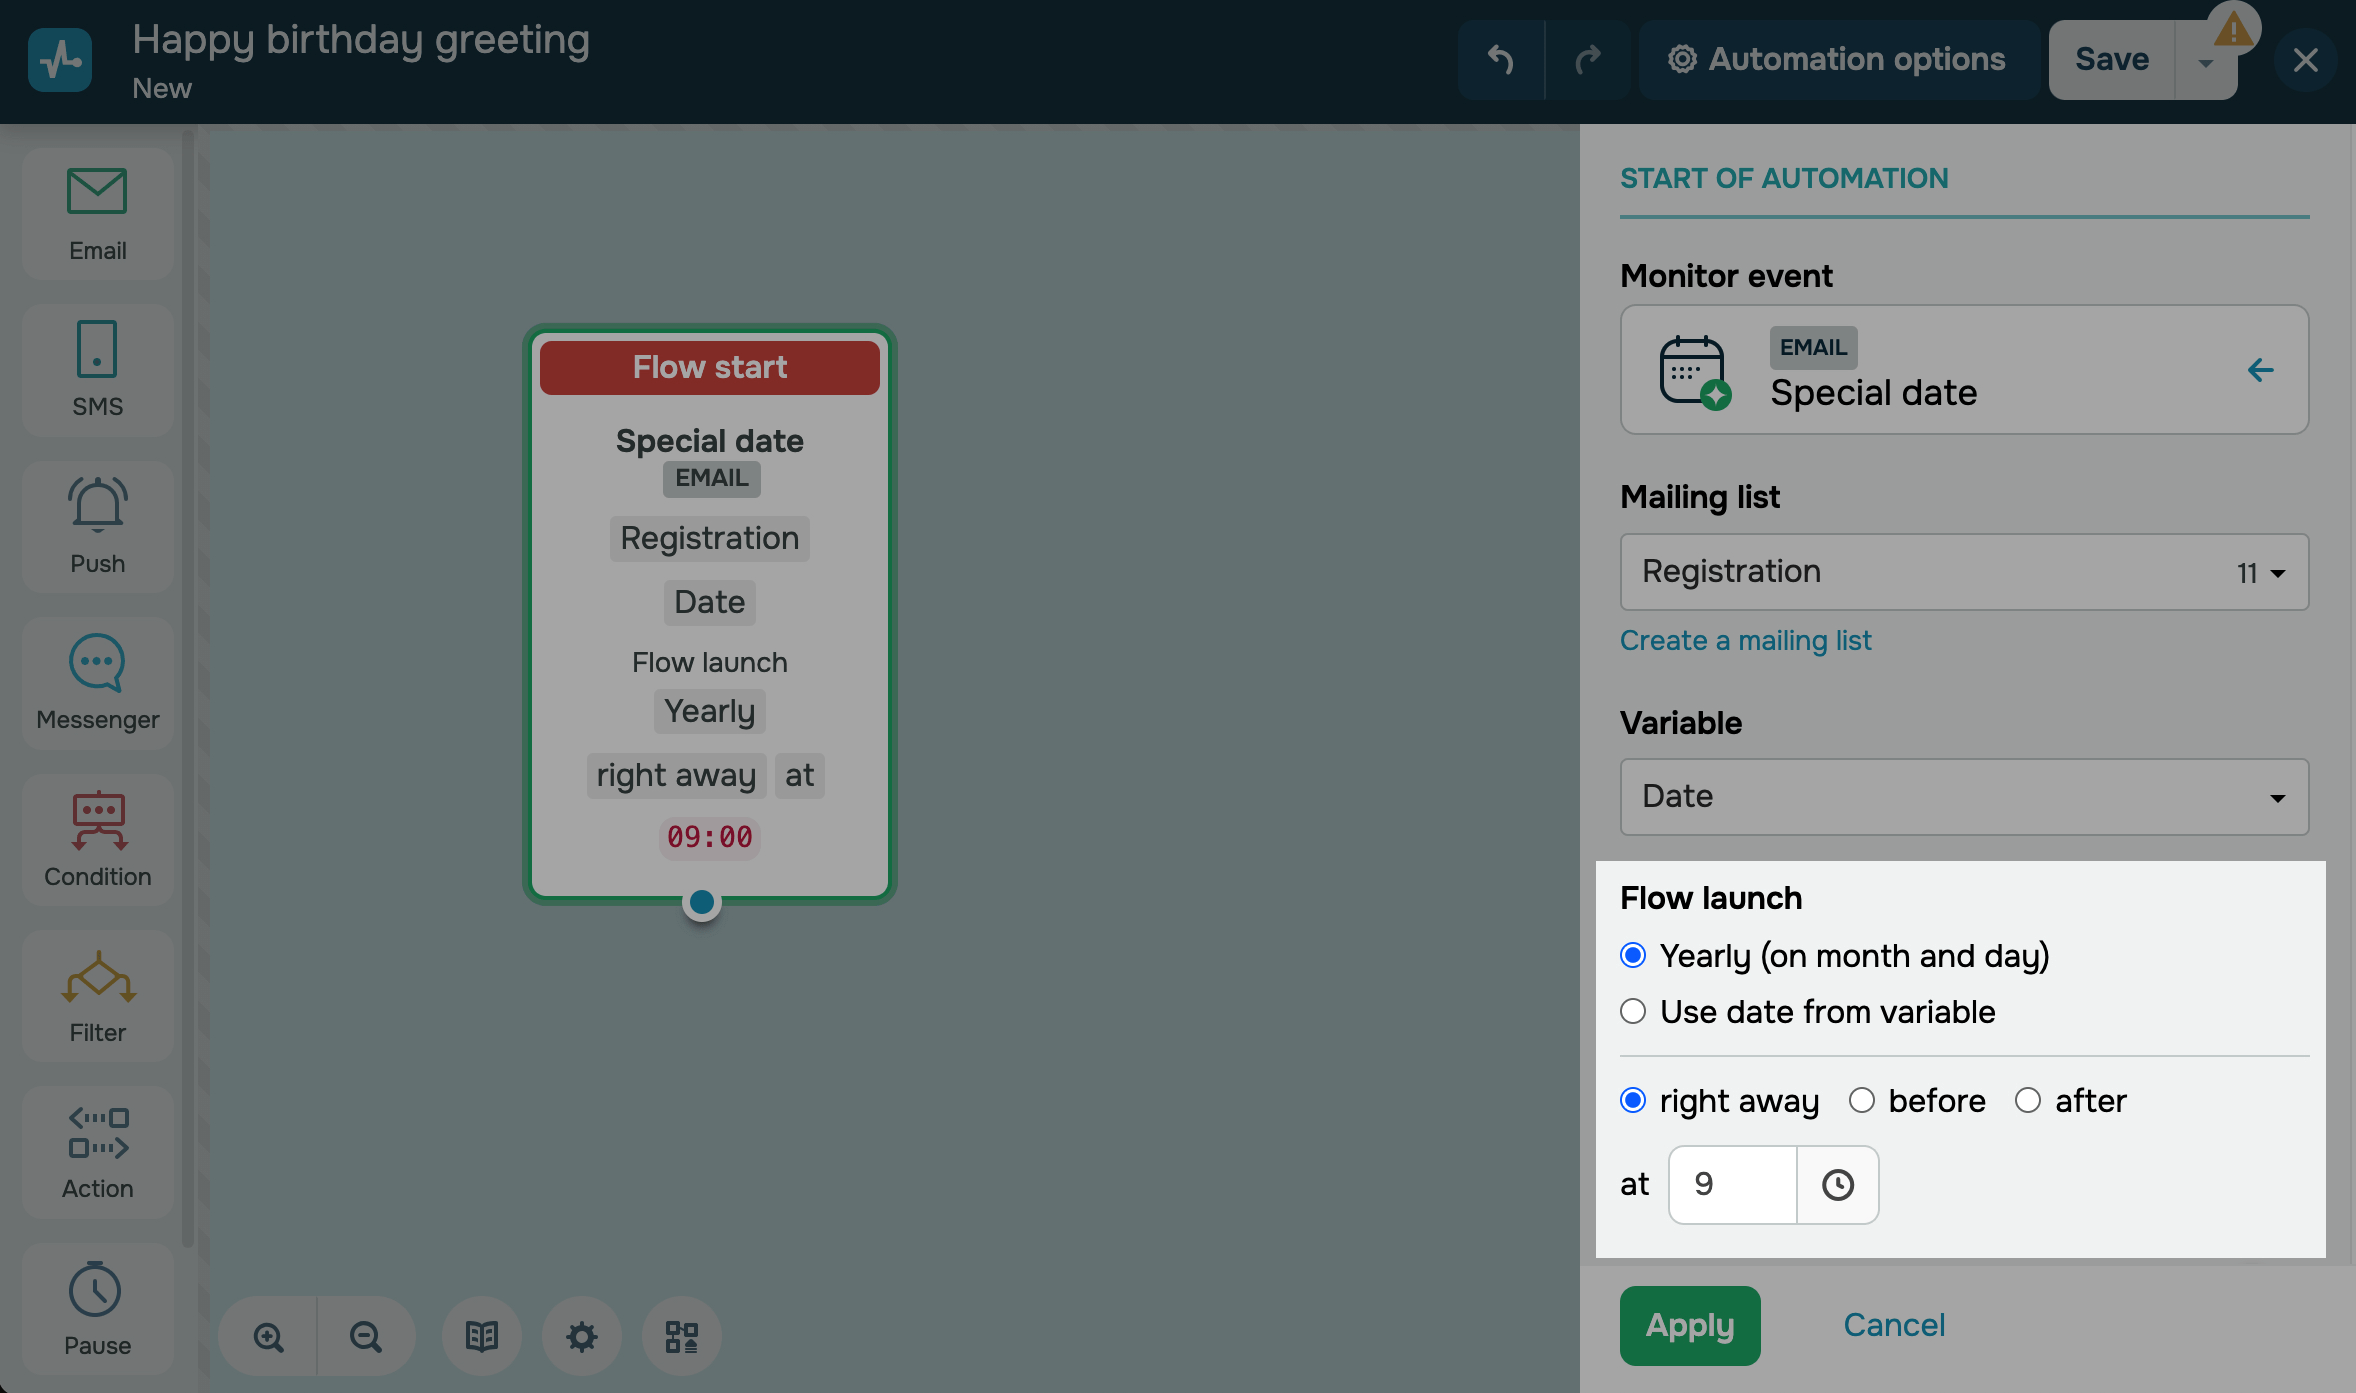Open clock time picker icon

1837,1184
